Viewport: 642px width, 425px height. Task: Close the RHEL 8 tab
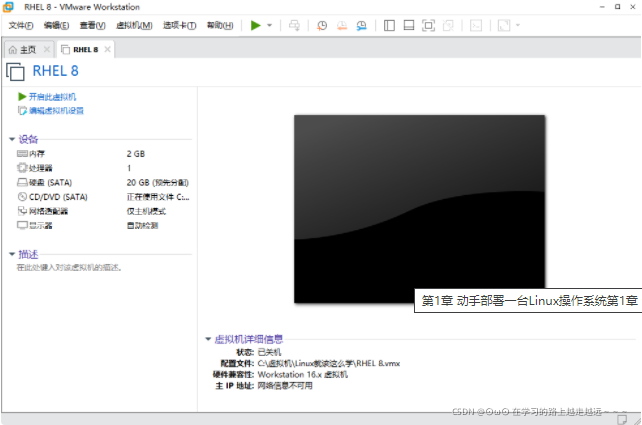coord(107,50)
